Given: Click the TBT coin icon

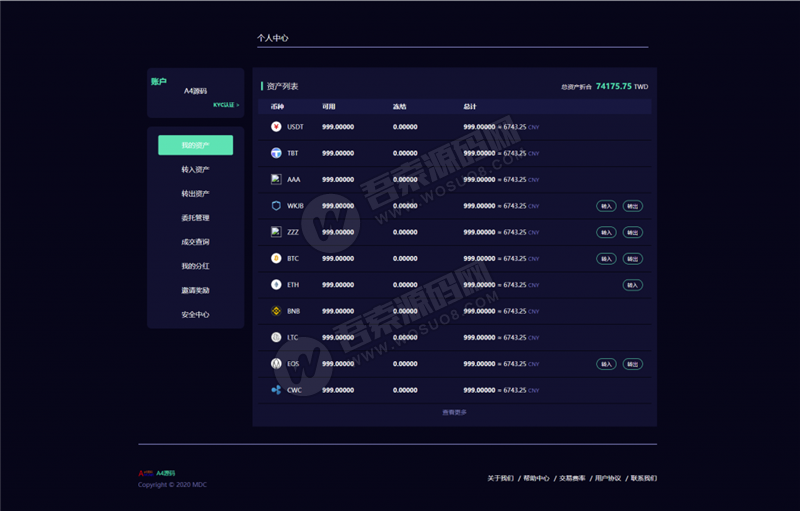Looking at the screenshot, I should point(276,153).
